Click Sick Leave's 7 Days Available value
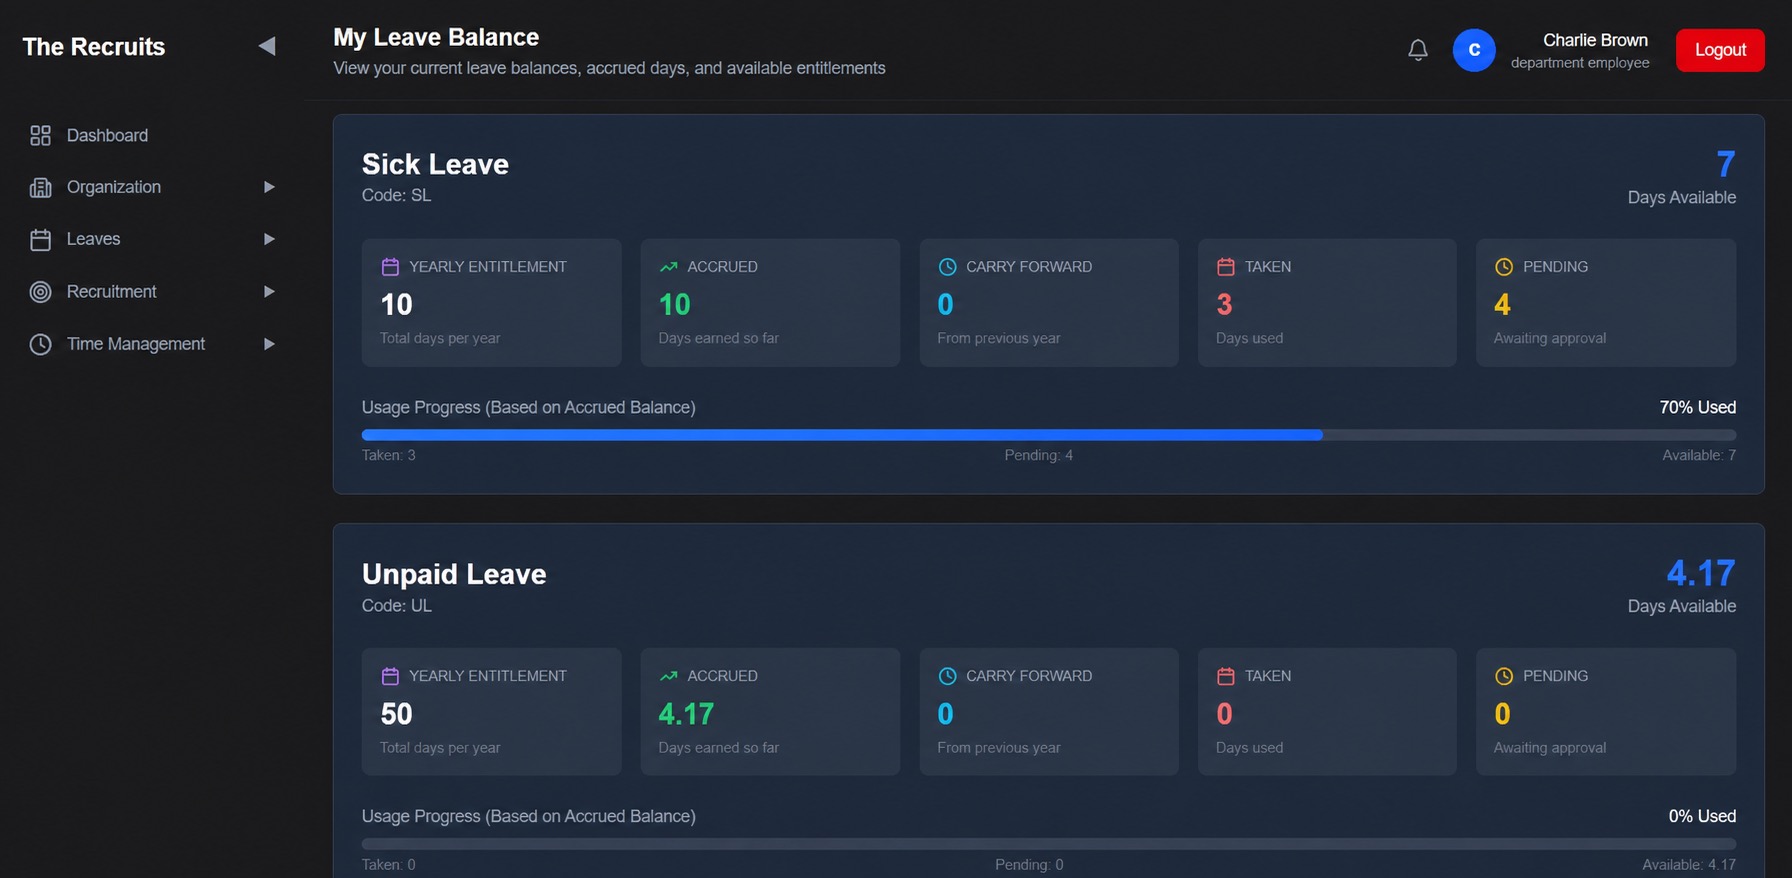The height and width of the screenshot is (878, 1792). [x=1725, y=164]
